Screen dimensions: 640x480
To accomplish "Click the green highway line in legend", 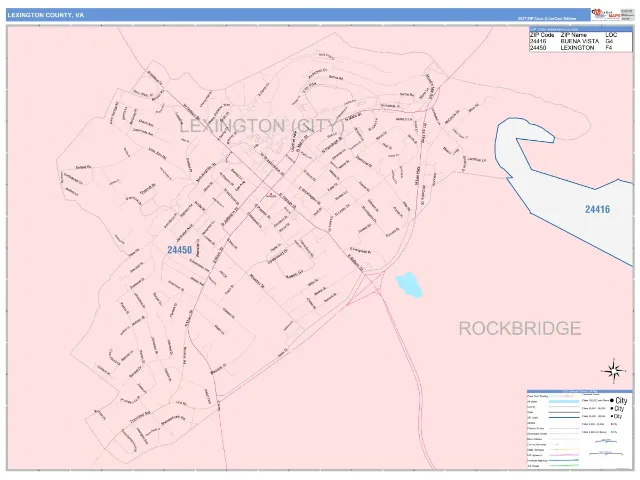I will coord(564,466).
